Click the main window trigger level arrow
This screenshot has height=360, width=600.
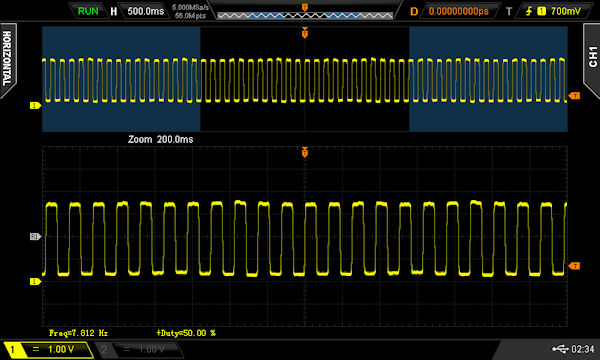click(x=574, y=96)
